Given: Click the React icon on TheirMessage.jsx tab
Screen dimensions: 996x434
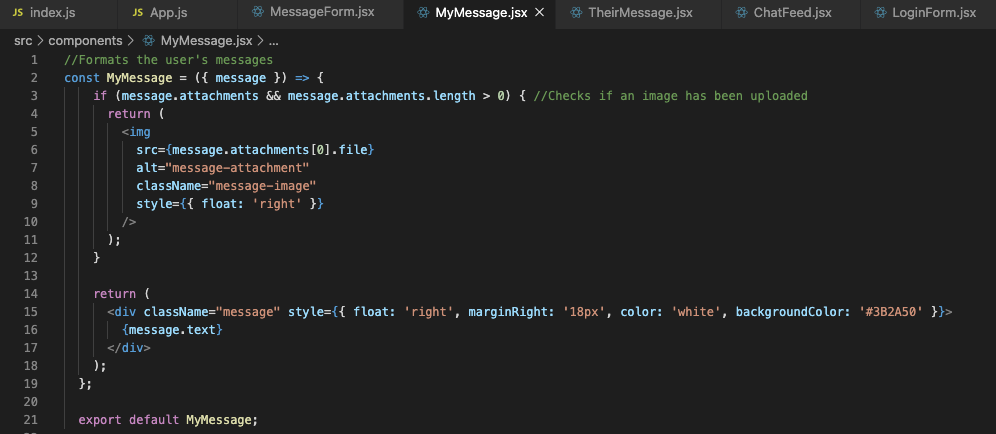Looking at the screenshot, I should click(576, 13).
